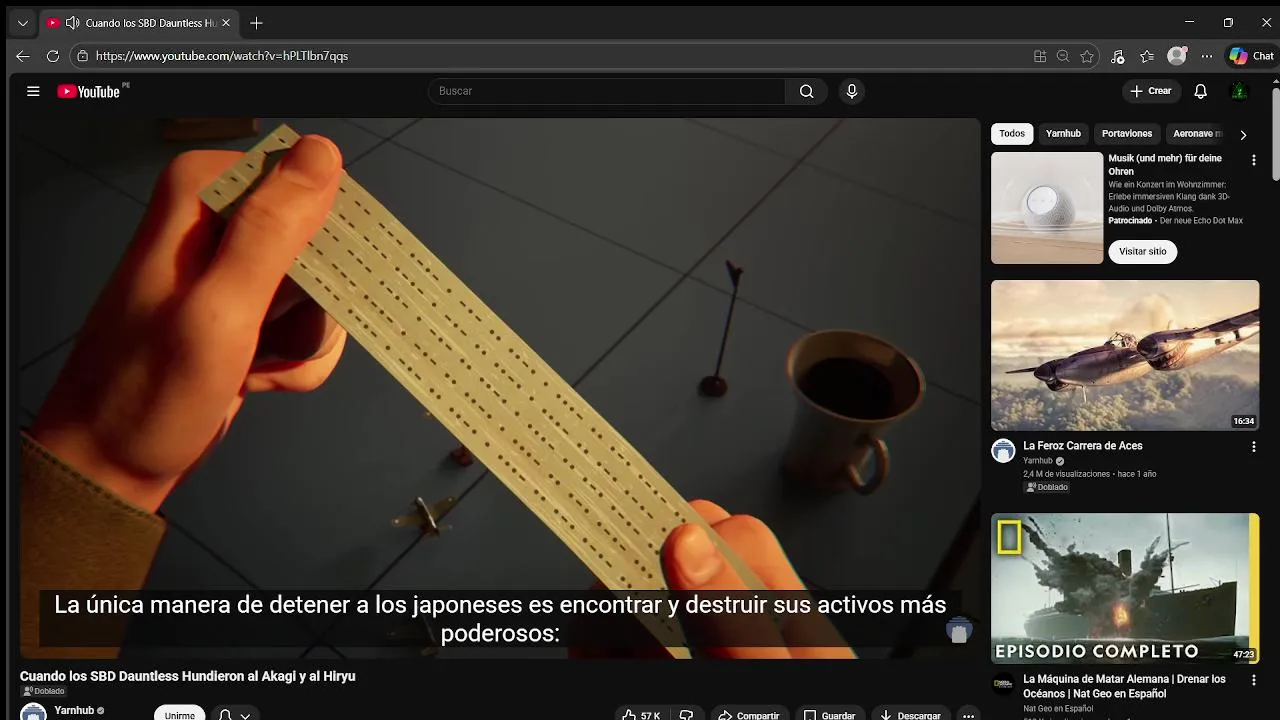This screenshot has height=720, width=1280.
Task: Select the Todos filter chip
Action: pyautogui.click(x=1012, y=134)
